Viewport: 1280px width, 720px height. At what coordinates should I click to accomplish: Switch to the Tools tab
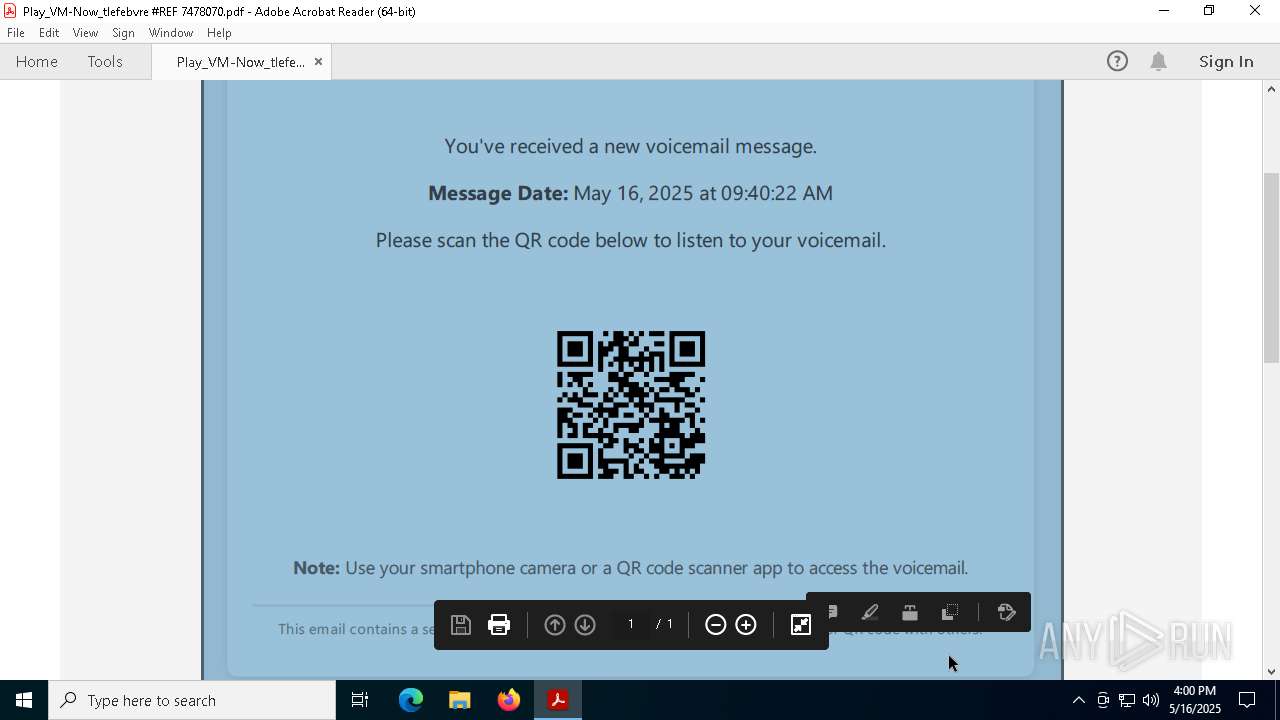[105, 61]
